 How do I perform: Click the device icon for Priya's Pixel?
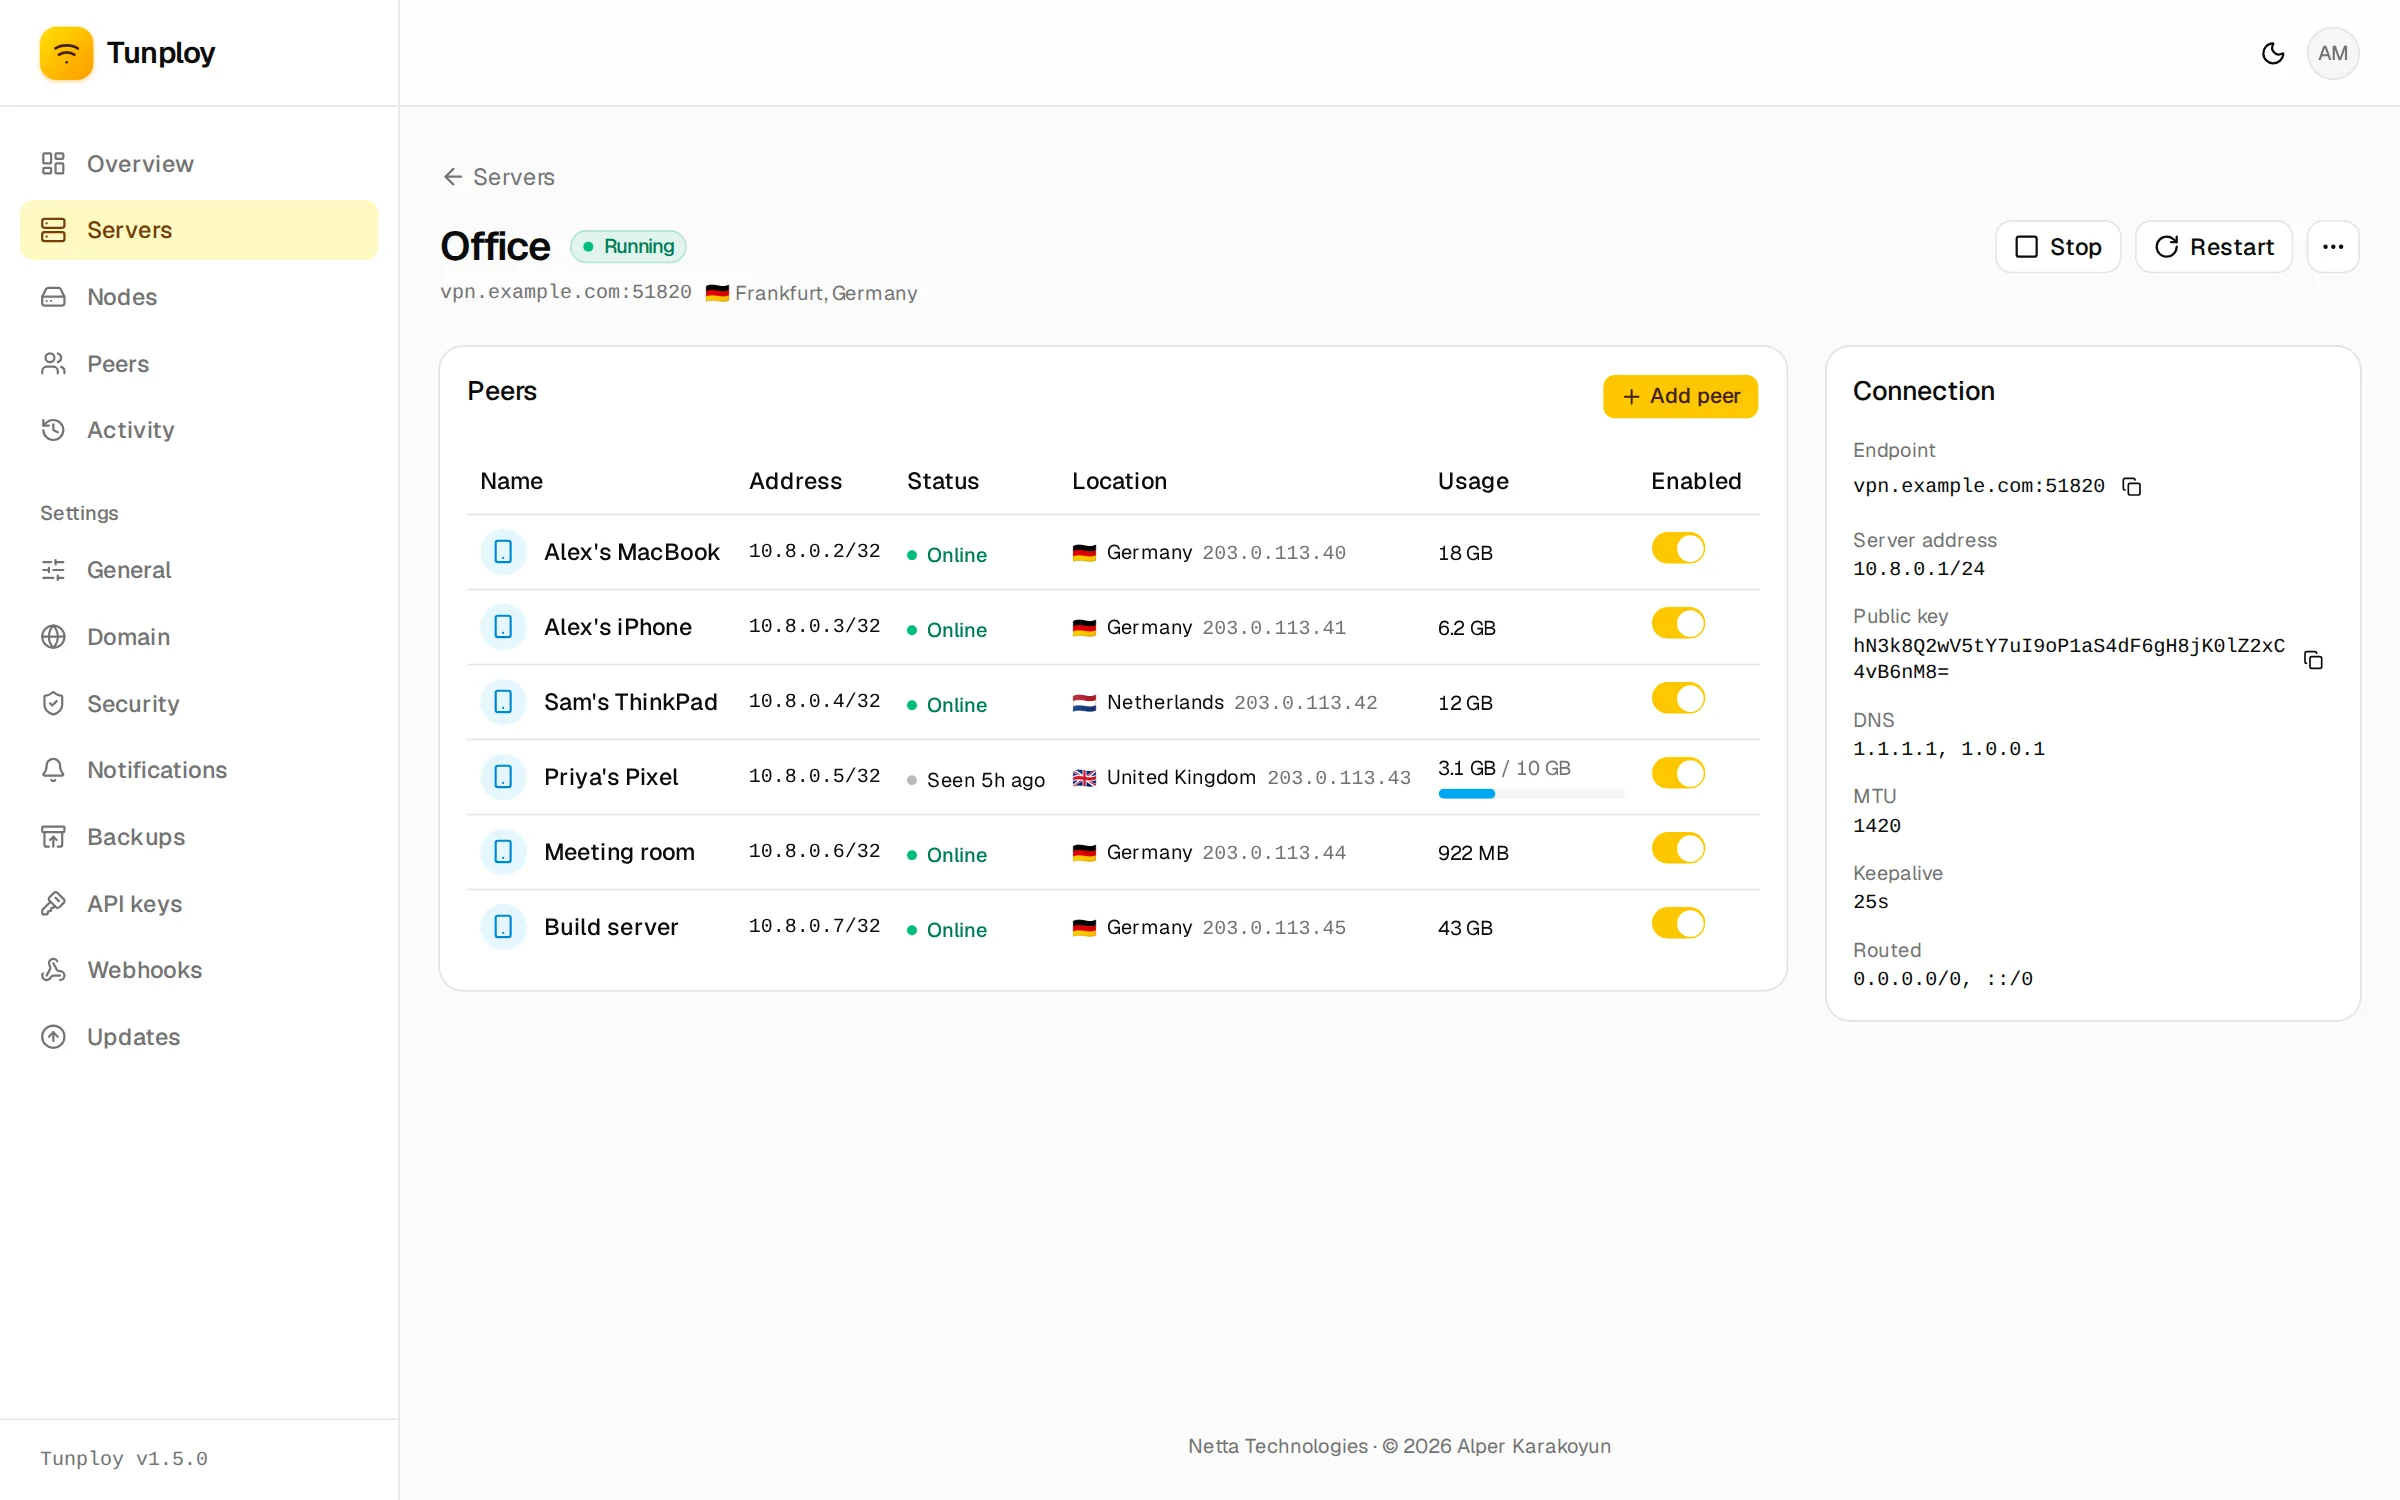tap(503, 777)
